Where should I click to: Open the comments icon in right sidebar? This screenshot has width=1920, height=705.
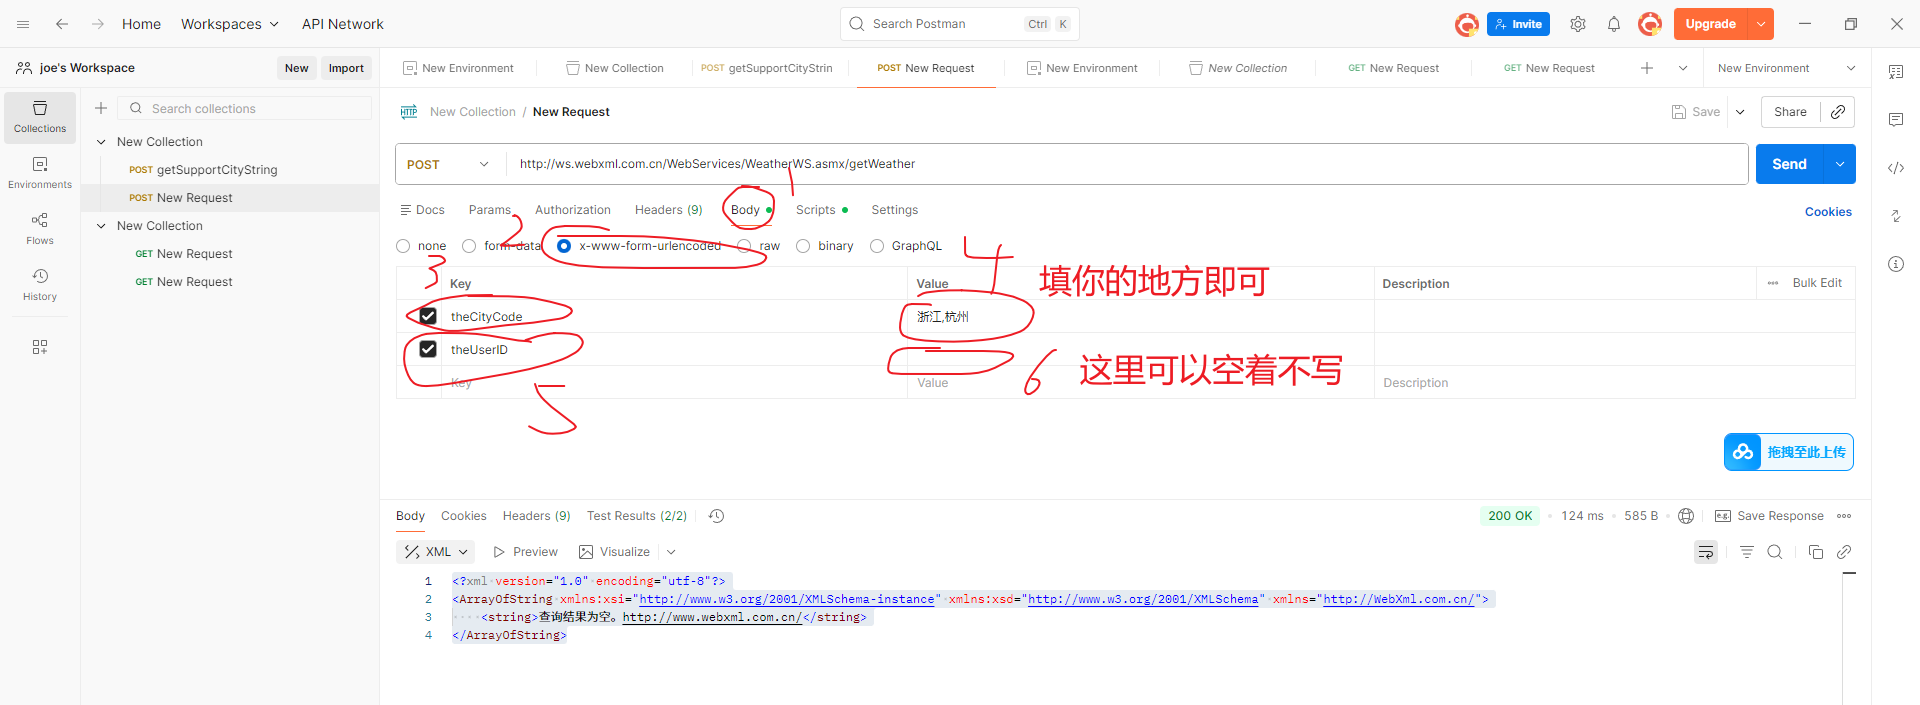click(x=1896, y=120)
